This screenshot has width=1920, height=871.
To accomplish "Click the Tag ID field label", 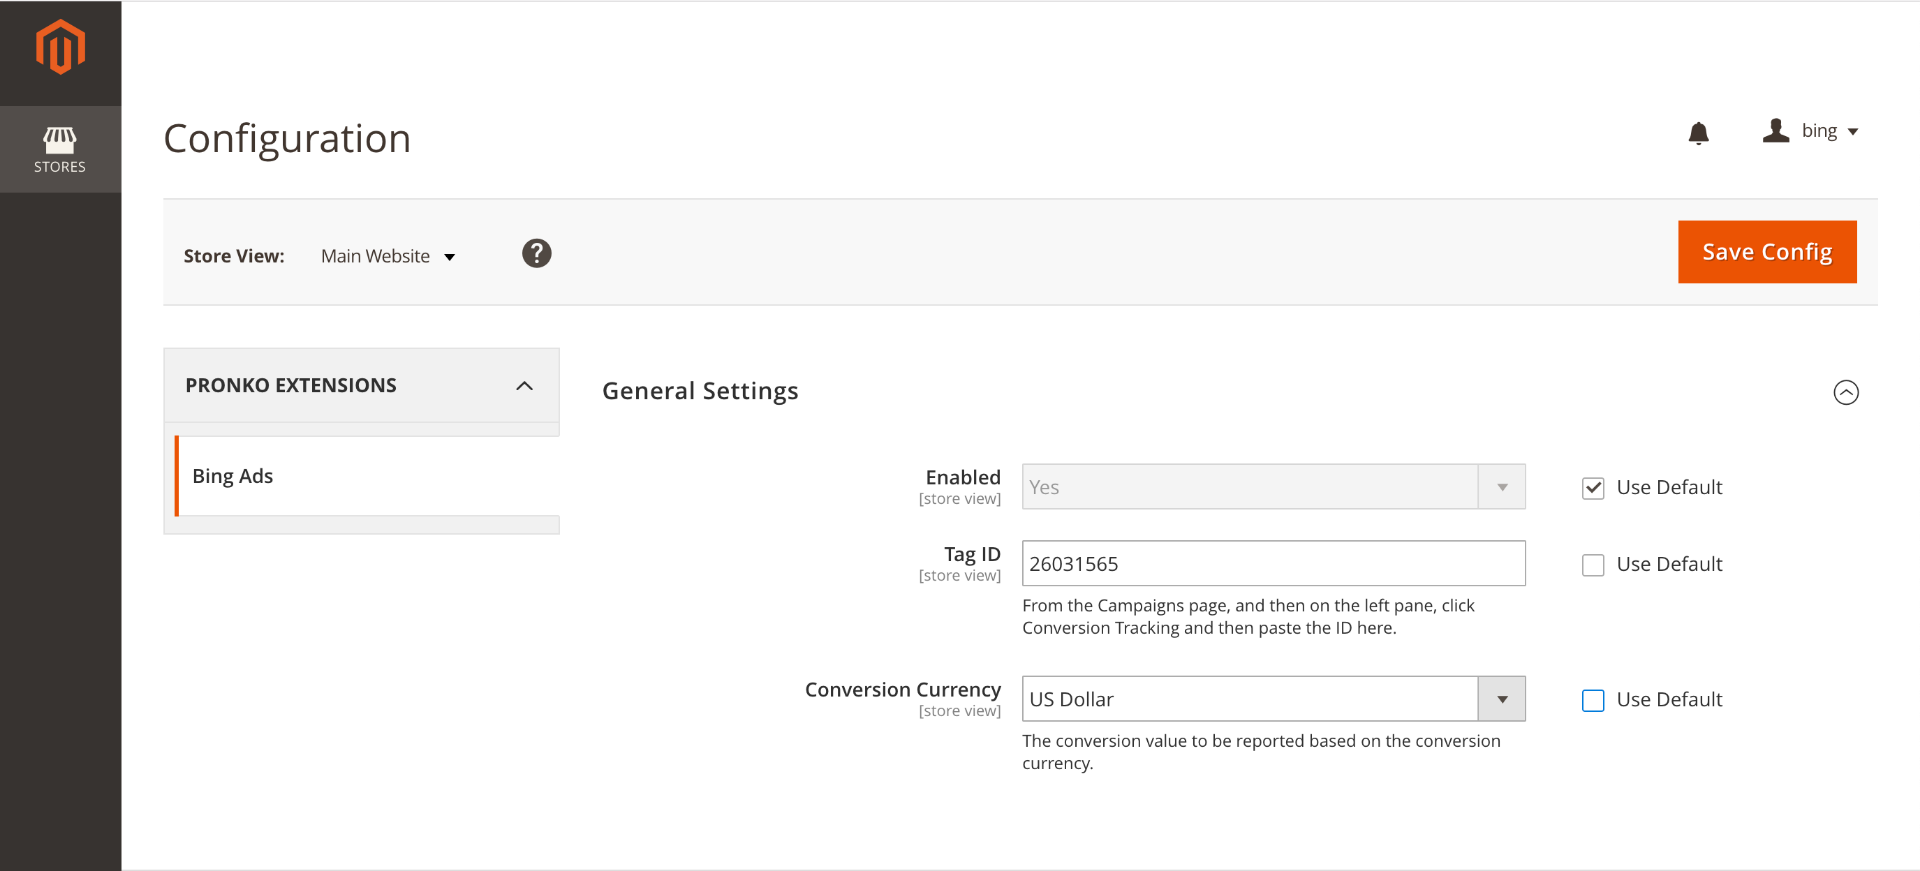I will click(972, 554).
